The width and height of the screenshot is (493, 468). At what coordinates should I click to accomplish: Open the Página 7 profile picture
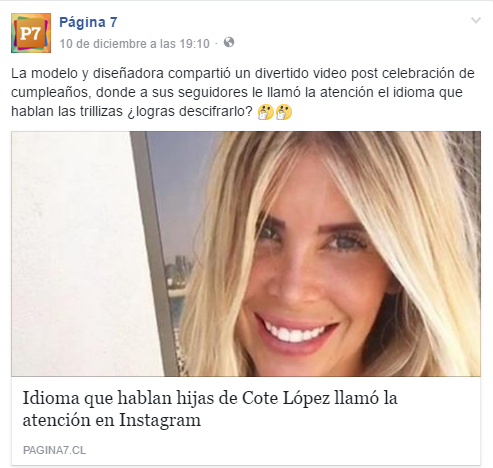coord(31,33)
